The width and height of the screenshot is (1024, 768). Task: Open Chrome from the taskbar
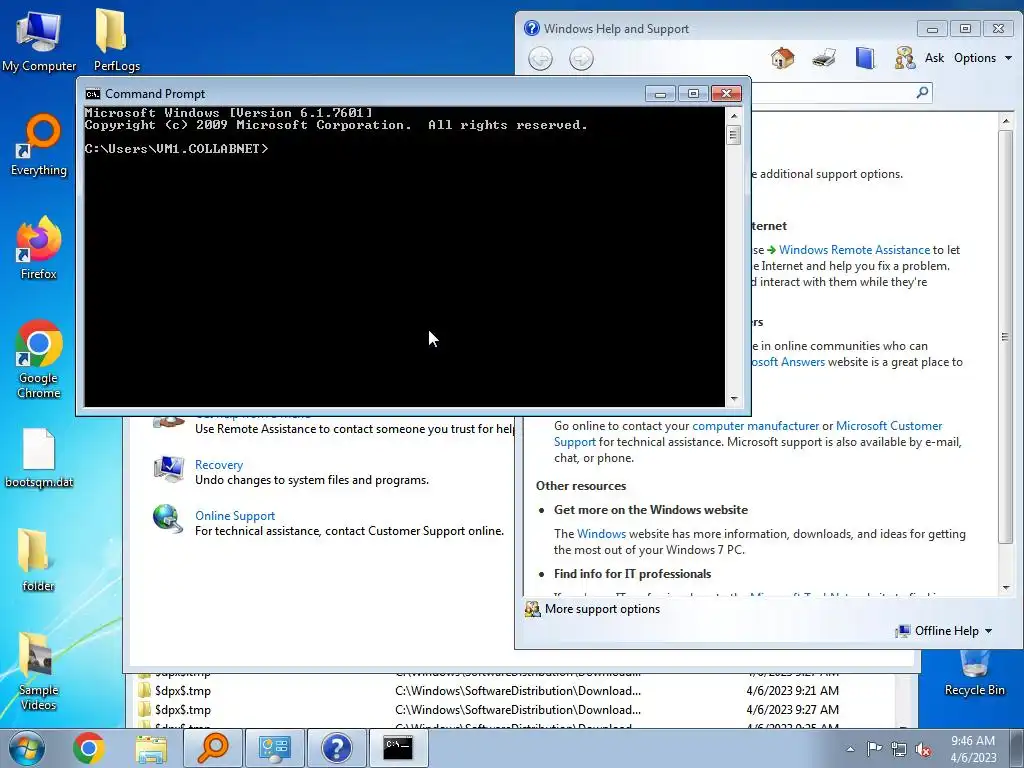[x=89, y=748]
